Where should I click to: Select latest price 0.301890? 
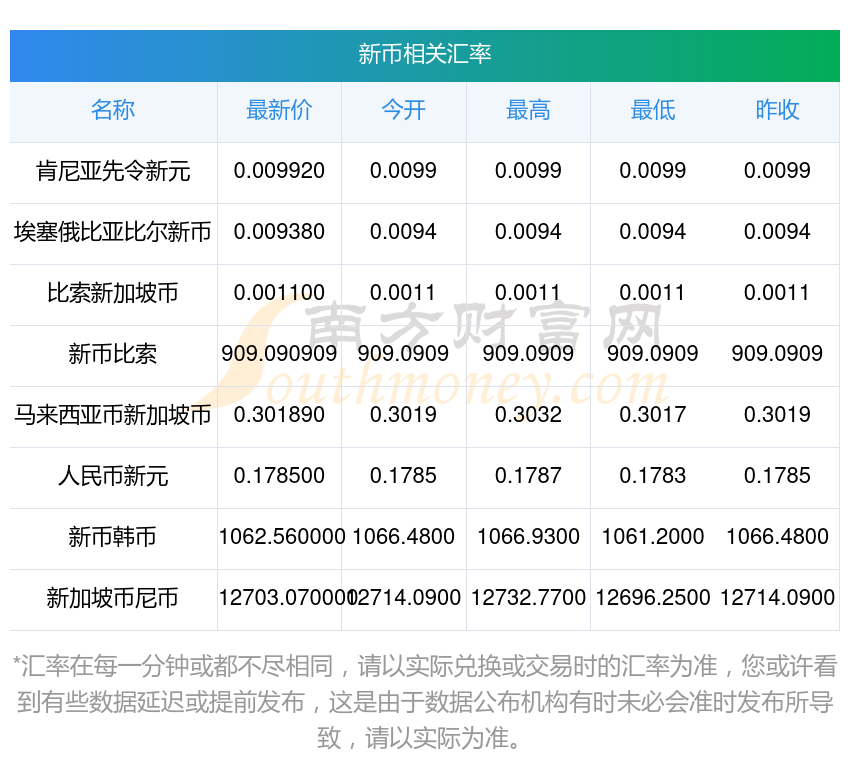279,415
